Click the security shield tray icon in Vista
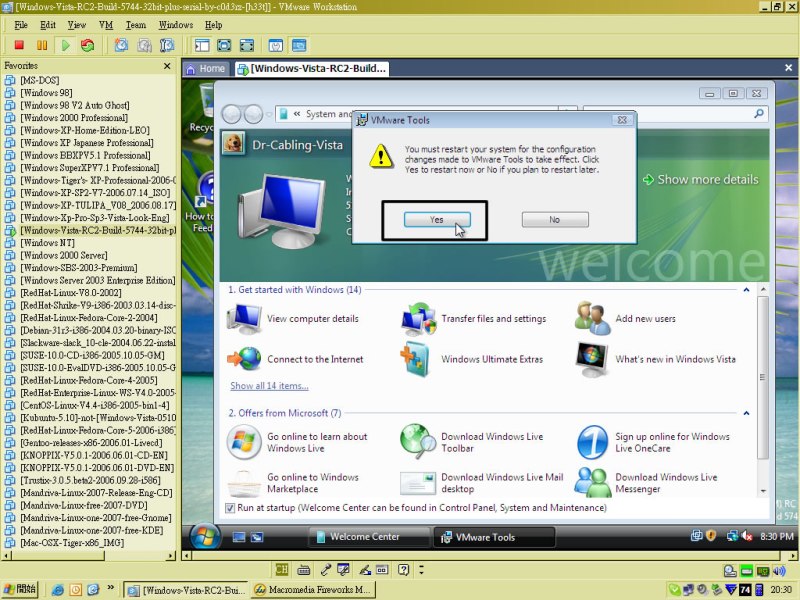Viewport: 800px width, 600px height. [711, 536]
